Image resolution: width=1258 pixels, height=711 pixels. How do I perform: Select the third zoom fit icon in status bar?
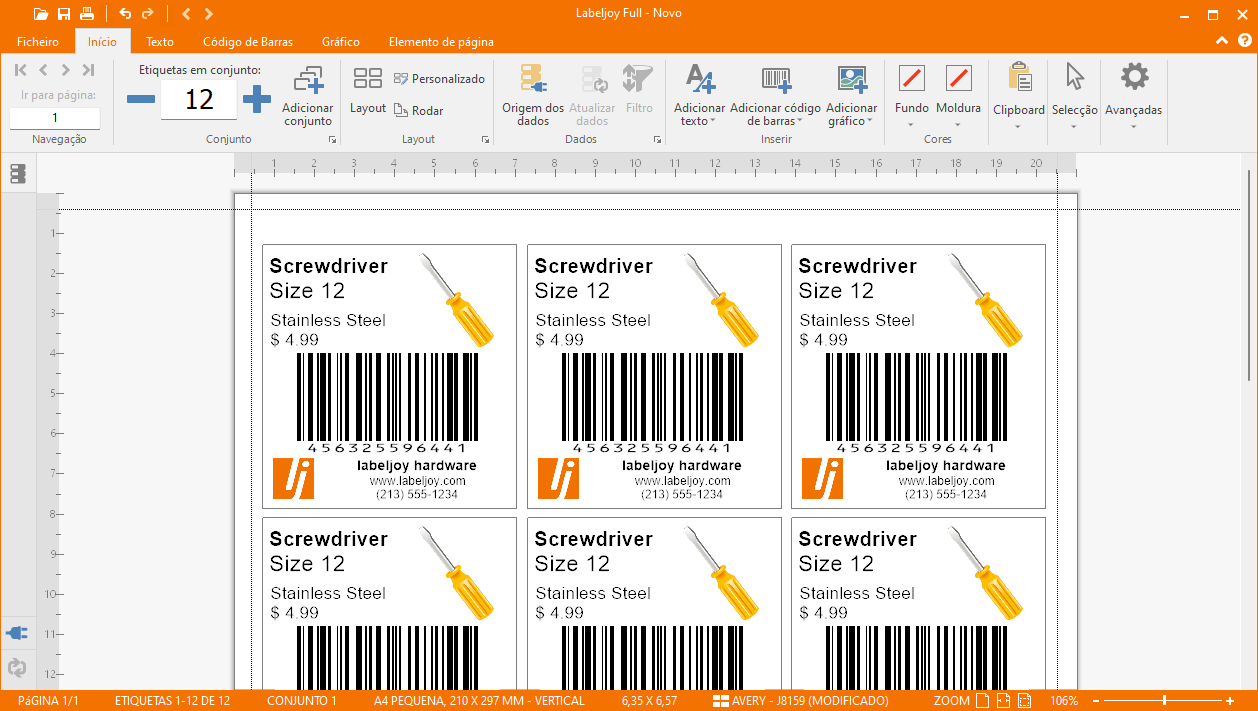(1026, 701)
